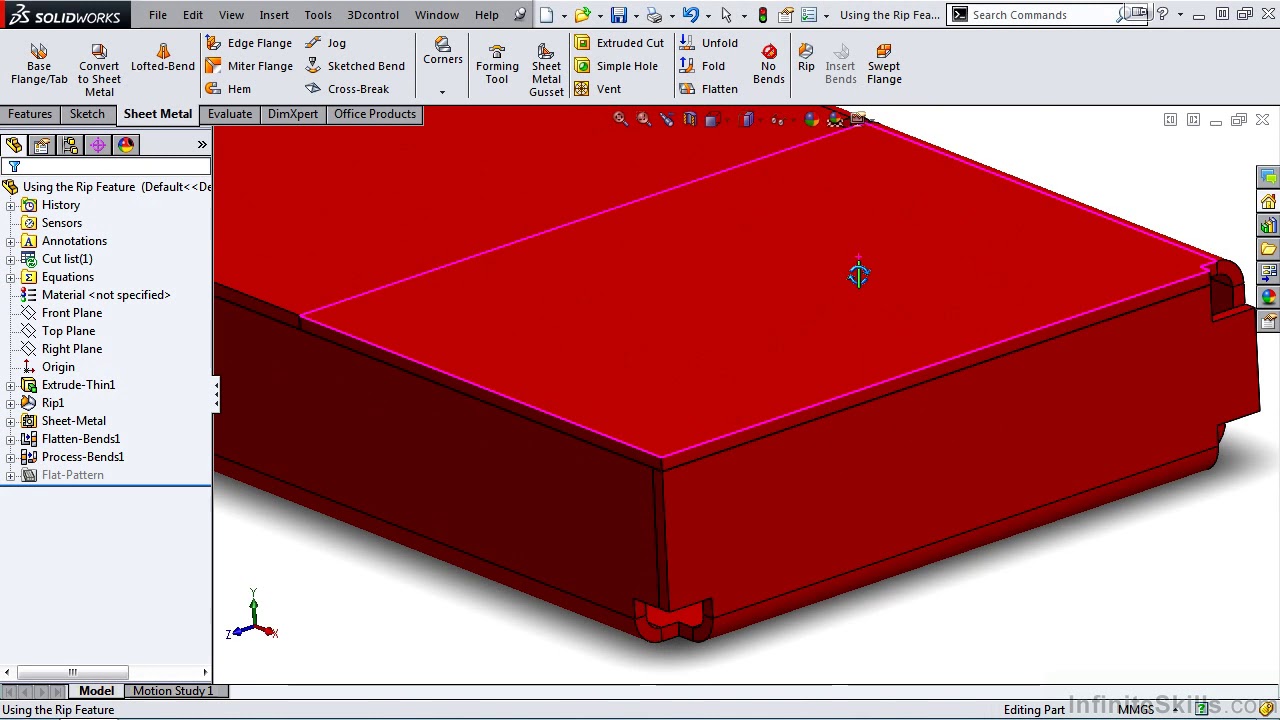Click the Save toolbar icon
Screen dimensions: 1280x720
pos(618,15)
